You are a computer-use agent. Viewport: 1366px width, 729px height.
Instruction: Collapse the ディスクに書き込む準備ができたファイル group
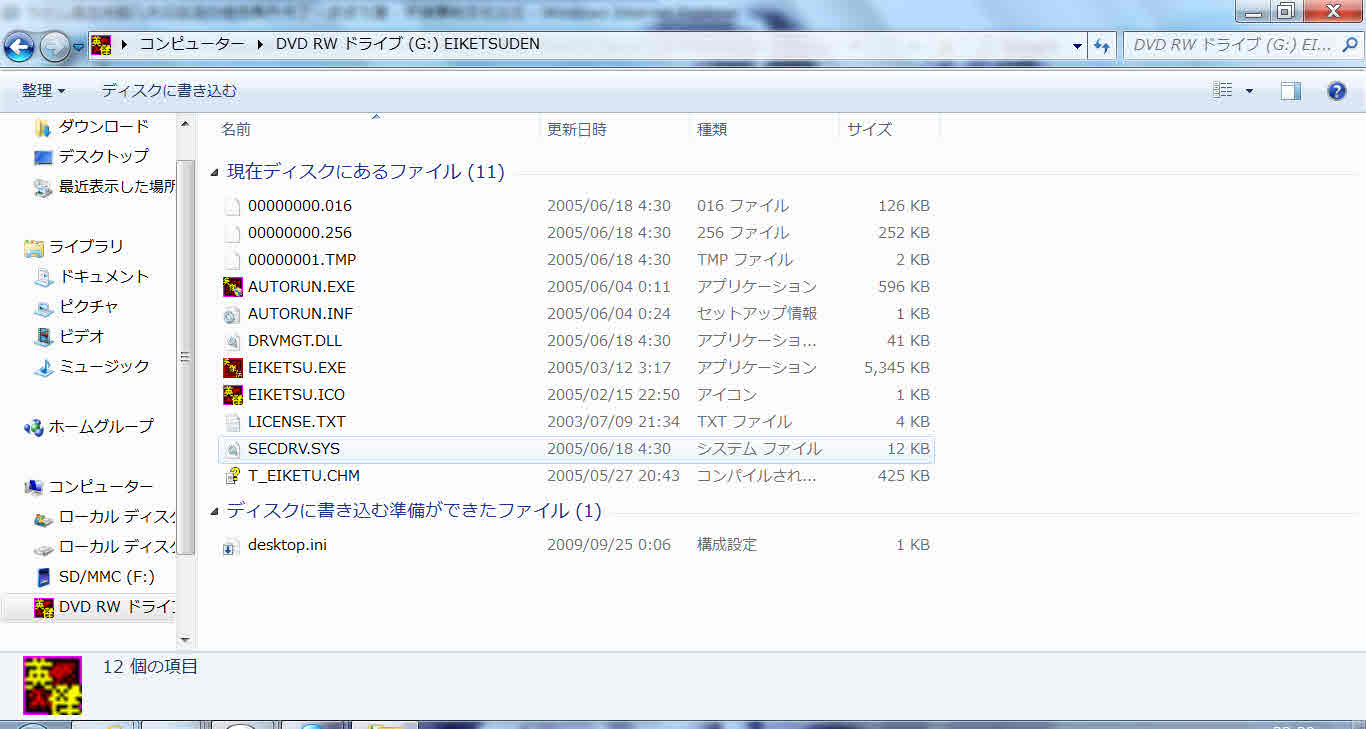click(x=215, y=512)
